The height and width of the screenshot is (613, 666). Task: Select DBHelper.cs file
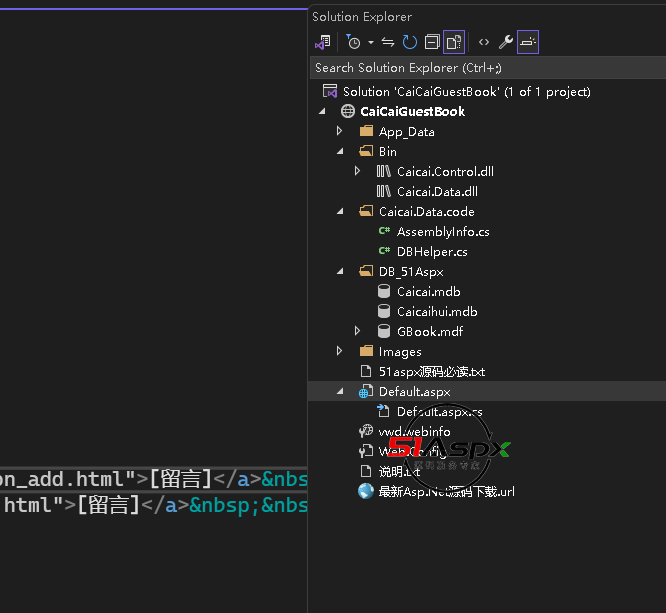pos(431,251)
